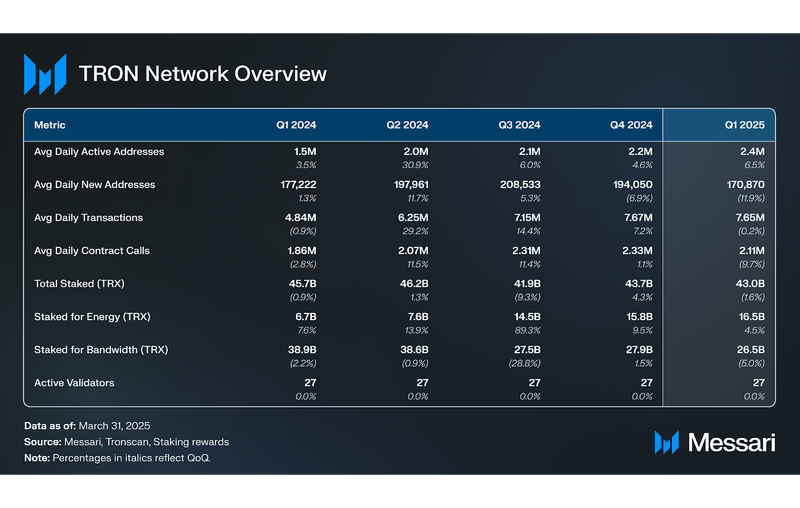This screenshot has width=800, height=508.
Task: Click the value '46.2B' total staked
Action: 414,284
